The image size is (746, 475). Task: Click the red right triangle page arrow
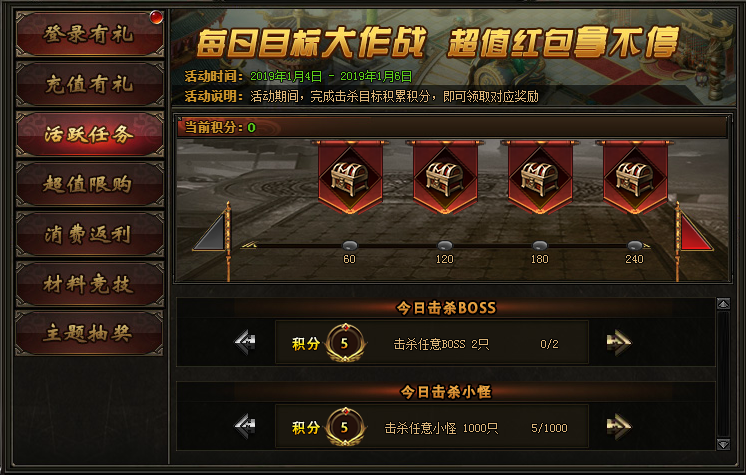tap(694, 233)
